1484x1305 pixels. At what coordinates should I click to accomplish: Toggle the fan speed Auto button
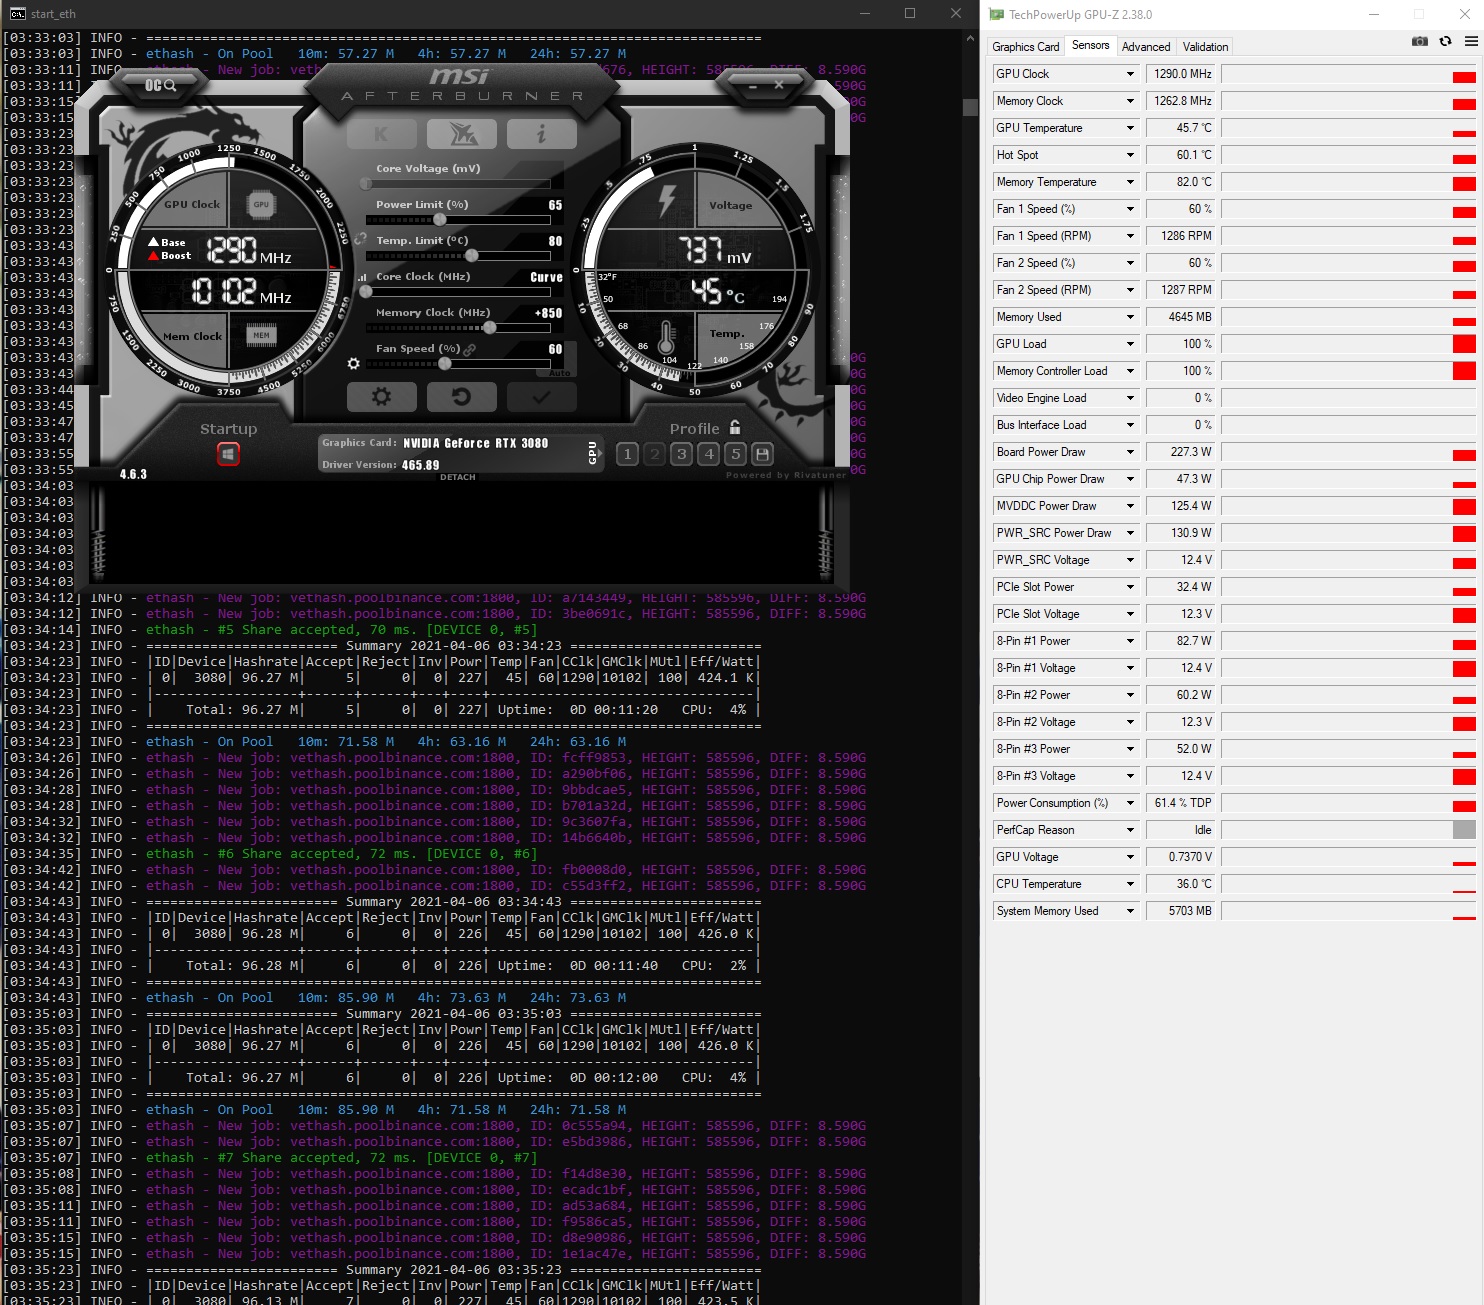click(x=560, y=373)
